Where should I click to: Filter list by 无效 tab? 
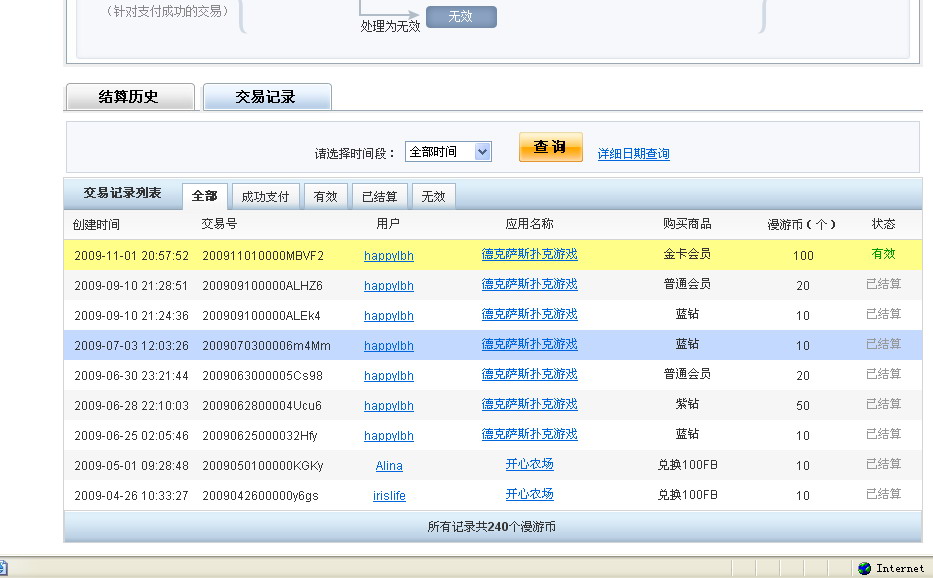click(x=433, y=196)
